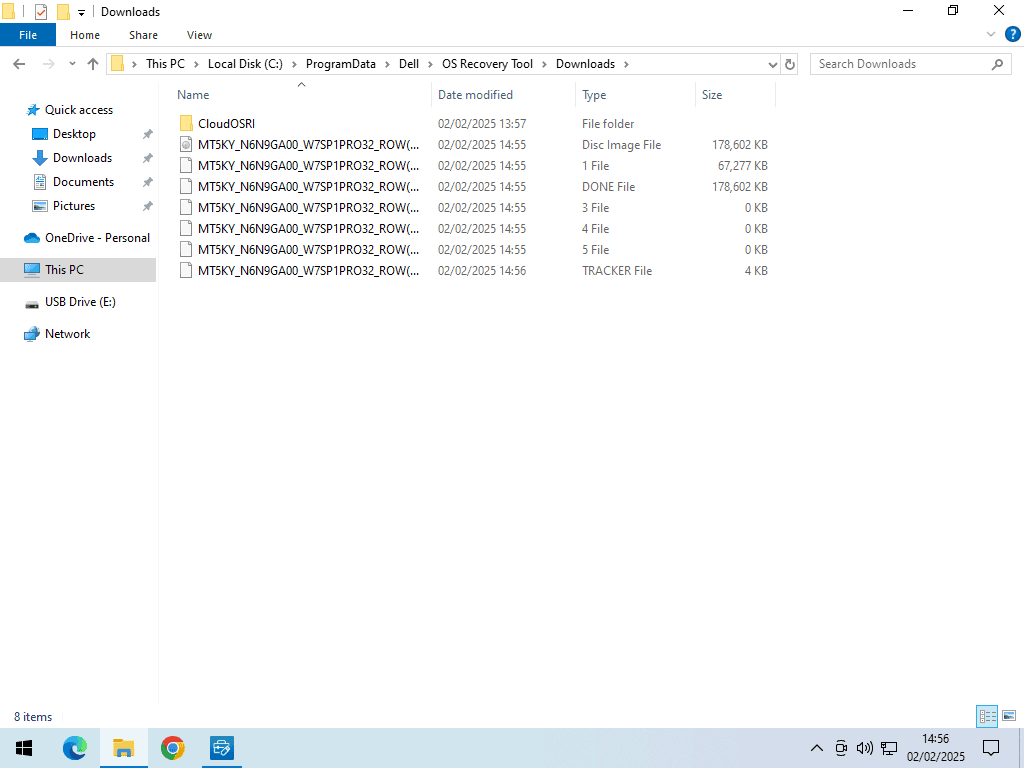Select the Disc Image File

(x=308, y=145)
